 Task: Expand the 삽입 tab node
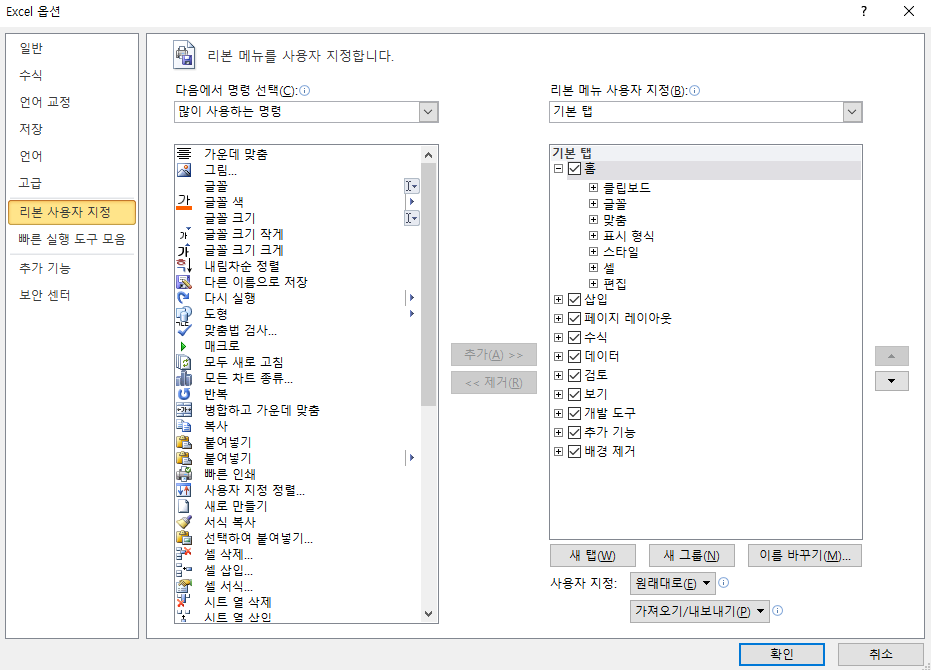coord(558,299)
